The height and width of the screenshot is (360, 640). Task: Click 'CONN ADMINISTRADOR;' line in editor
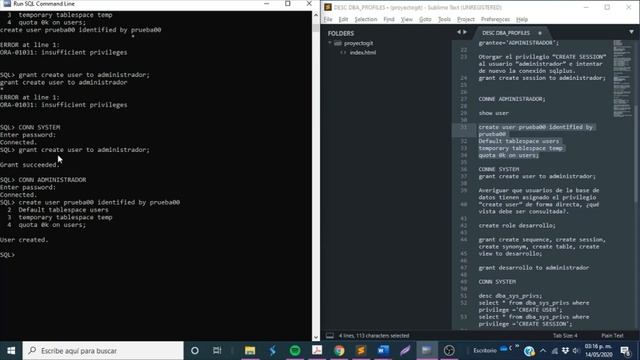[512, 99]
